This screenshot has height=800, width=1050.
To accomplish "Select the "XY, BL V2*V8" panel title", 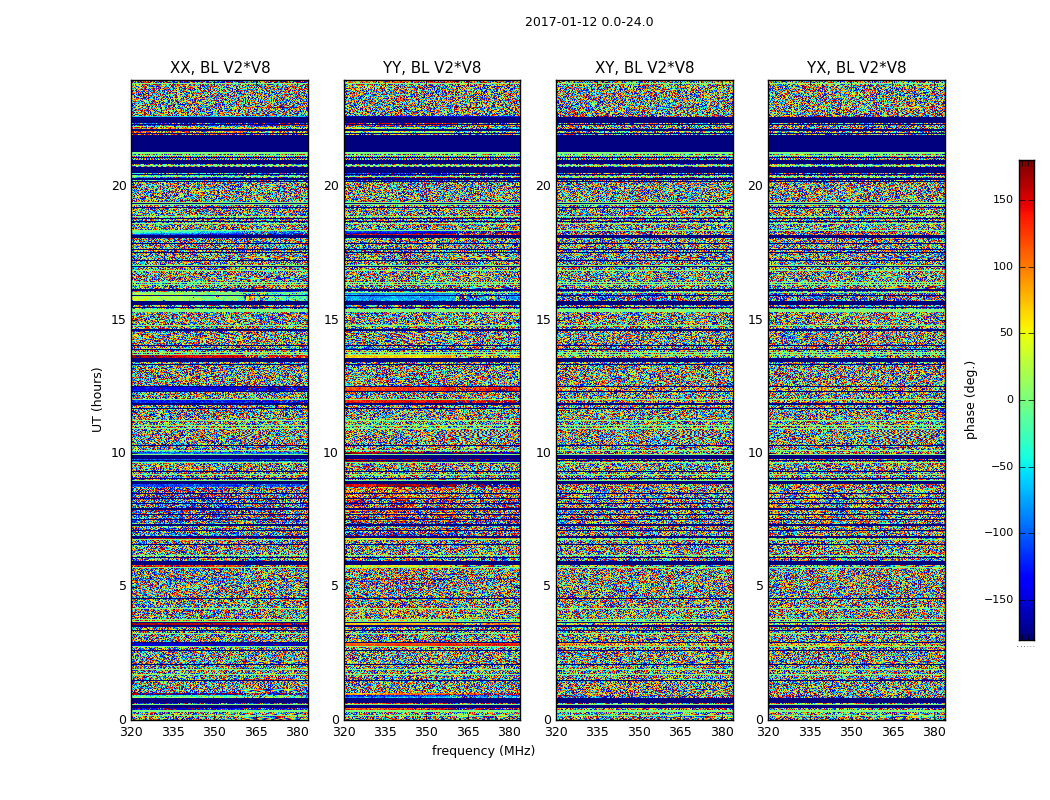I will (x=644, y=68).
